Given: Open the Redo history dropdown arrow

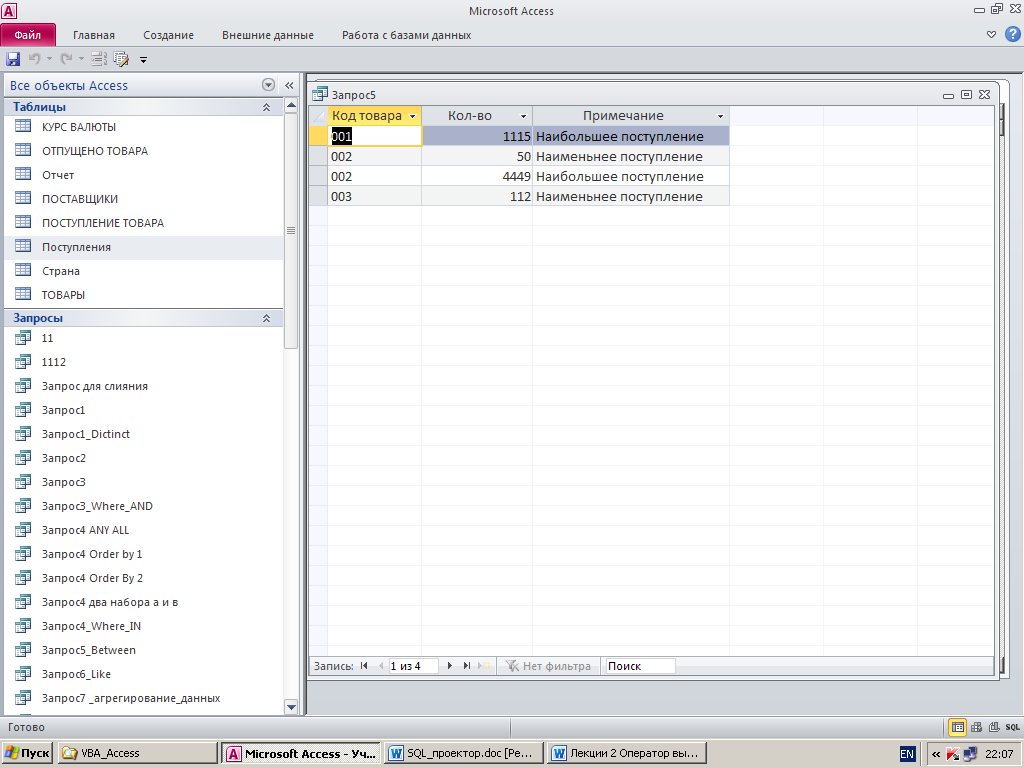Looking at the screenshot, I should click(x=81, y=59).
